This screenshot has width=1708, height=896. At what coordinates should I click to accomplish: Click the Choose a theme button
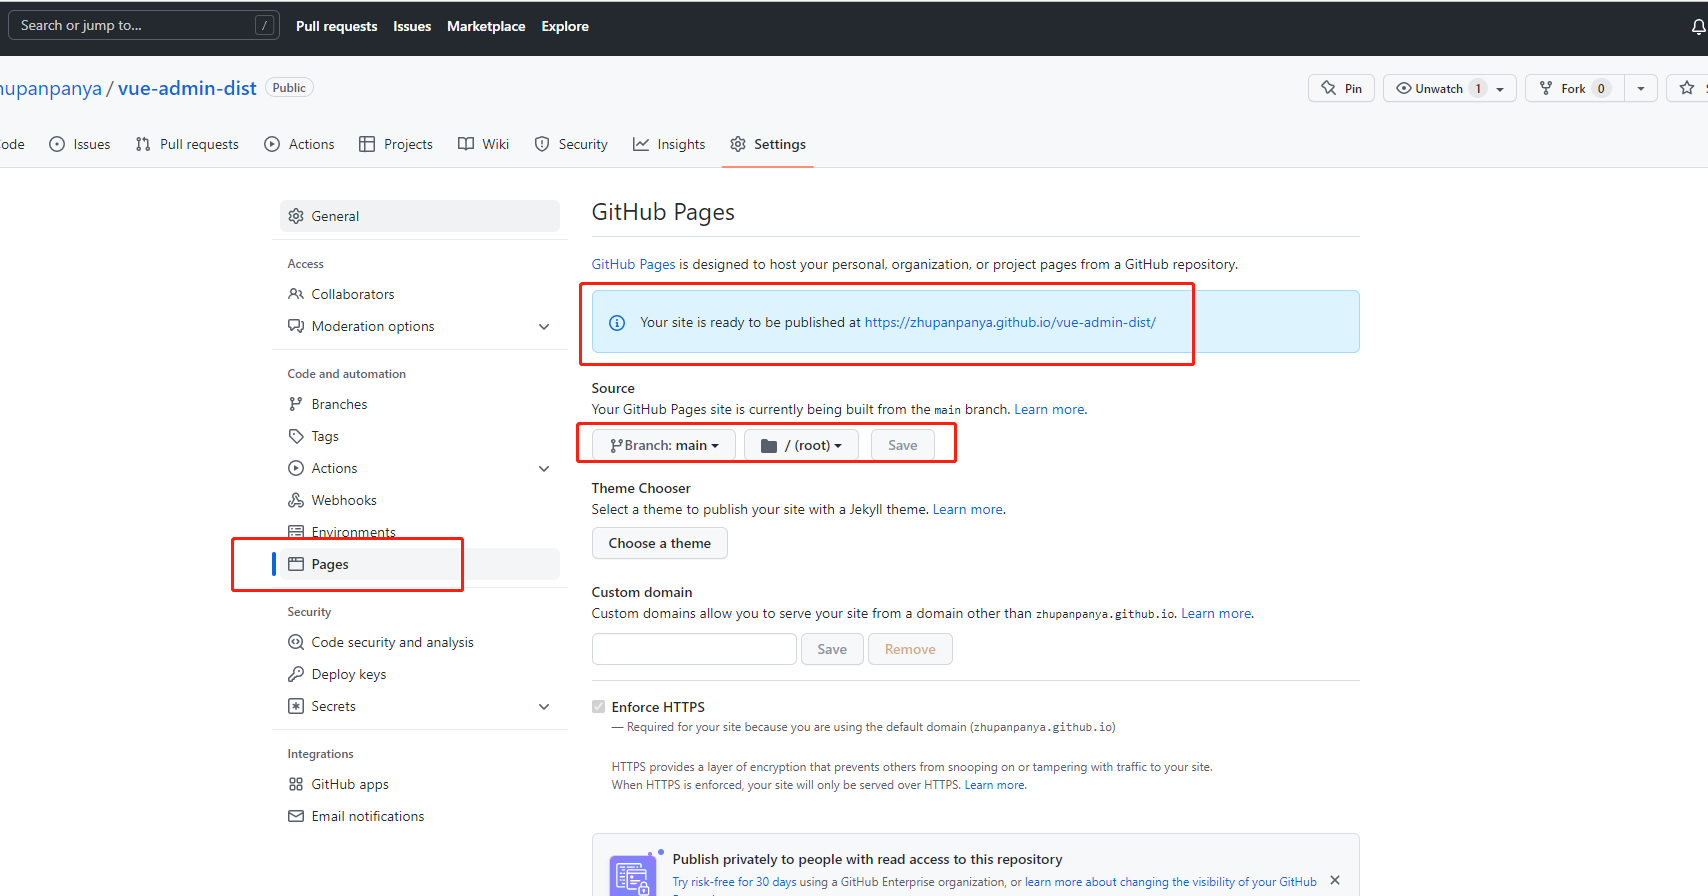pyautogui.click(x=660, y=543)
